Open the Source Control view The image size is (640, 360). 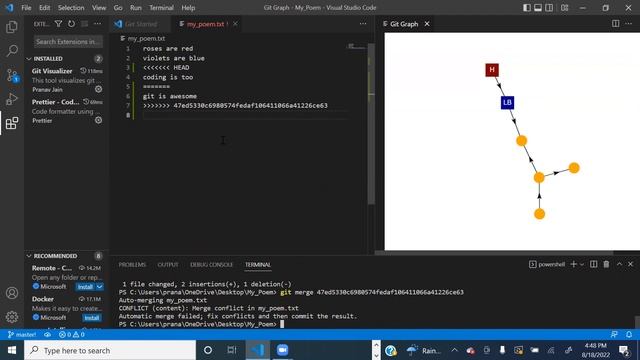12,75
